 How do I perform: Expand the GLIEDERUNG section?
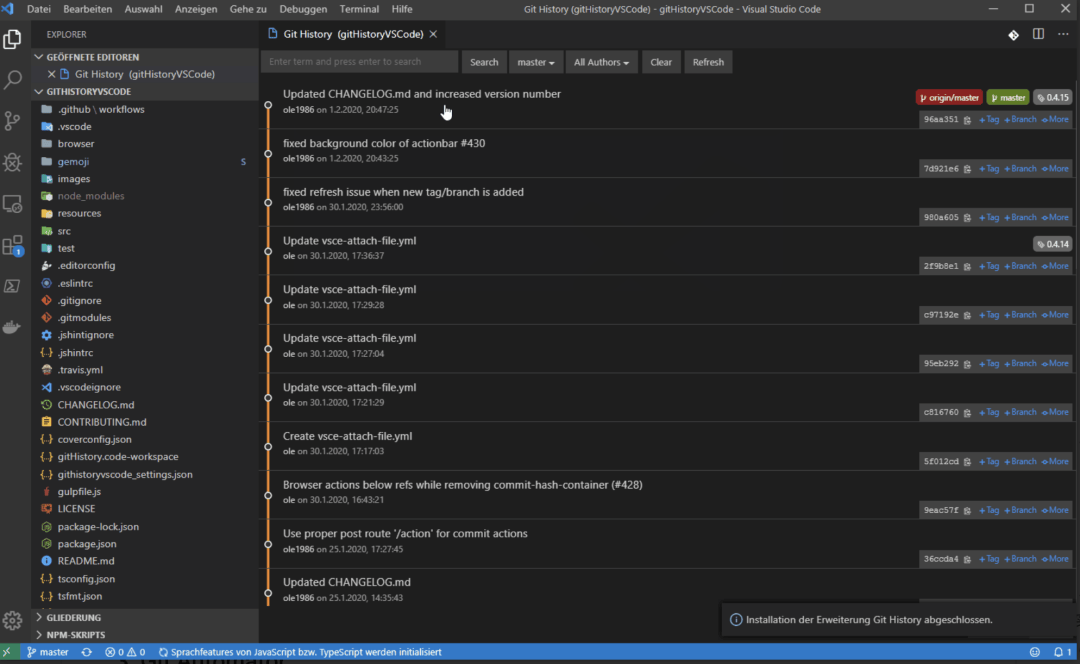point(74,618)
